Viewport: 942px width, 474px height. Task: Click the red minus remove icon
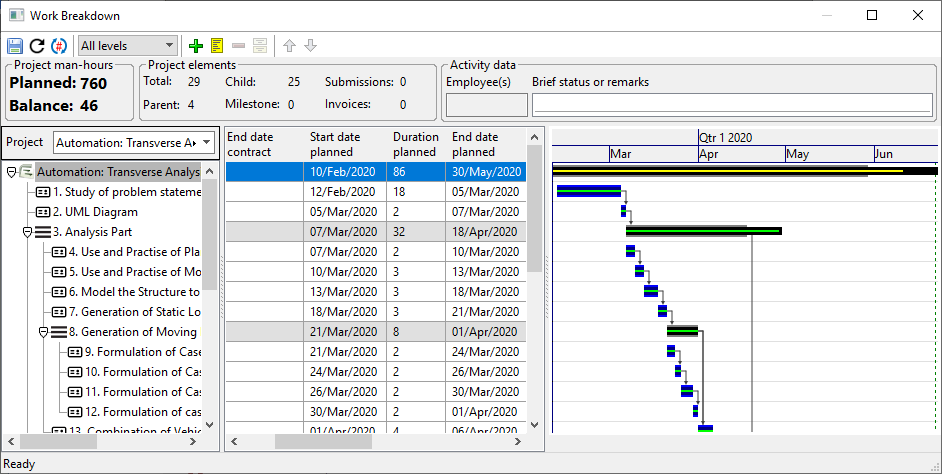pyautogui.click(x=238, y=46)
